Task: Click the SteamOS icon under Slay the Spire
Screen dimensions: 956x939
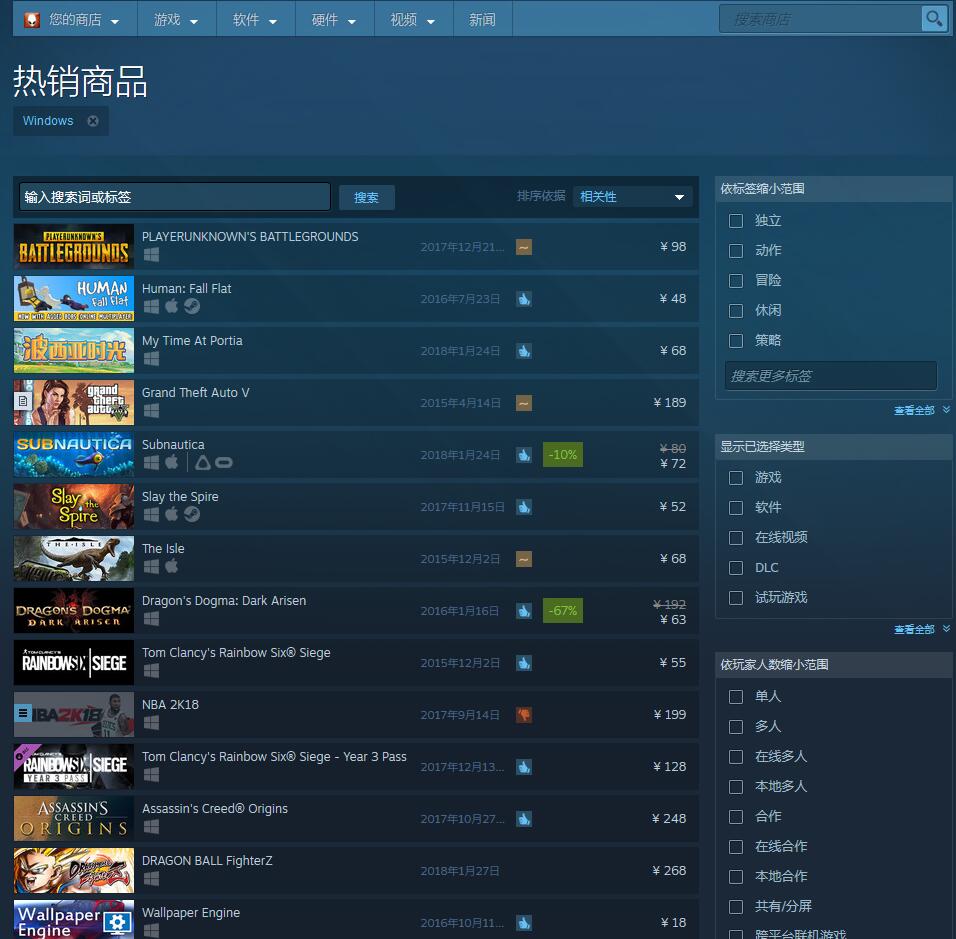Action: click(x=192, y=514)
